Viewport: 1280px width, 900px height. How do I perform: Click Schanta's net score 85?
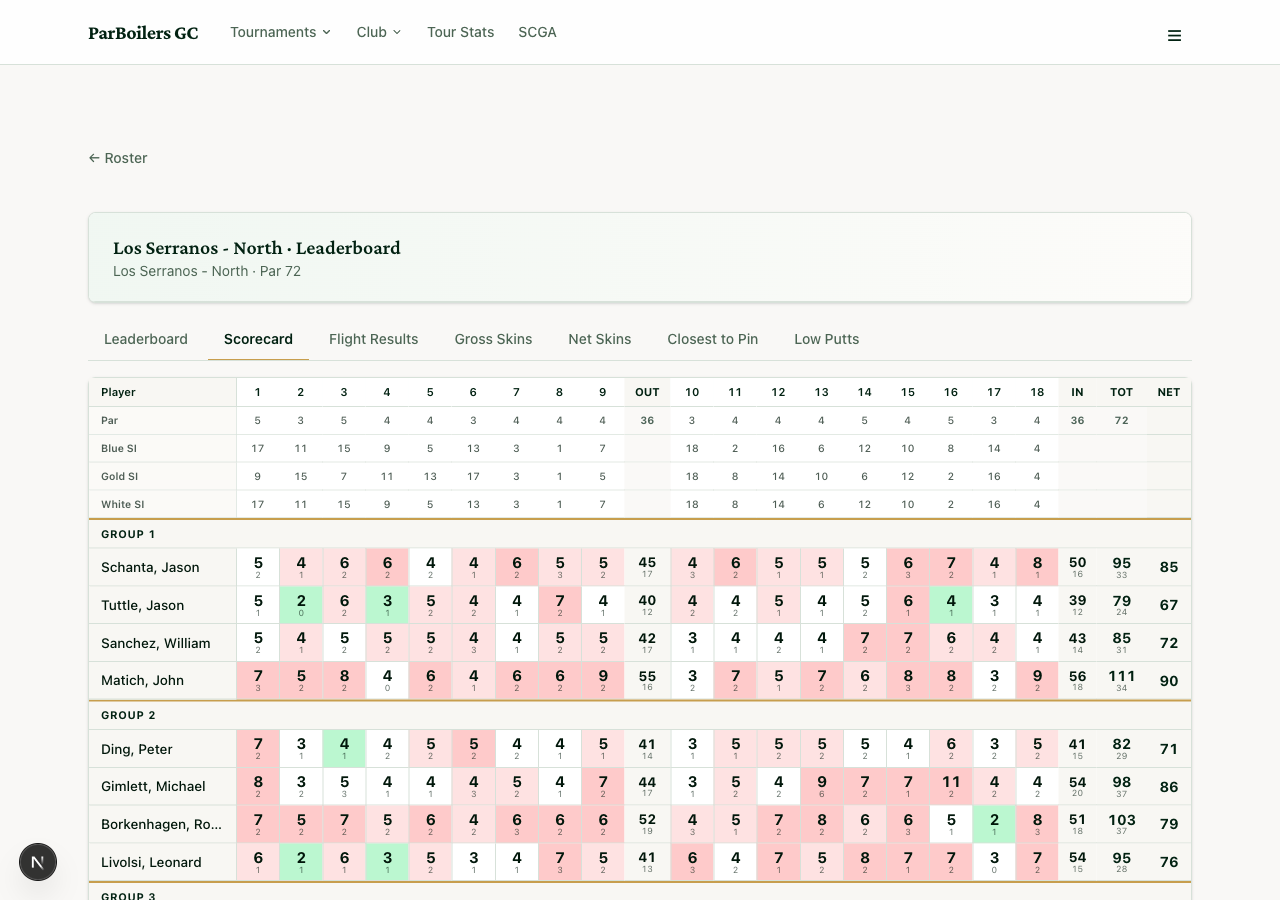tap(1169, 567)
